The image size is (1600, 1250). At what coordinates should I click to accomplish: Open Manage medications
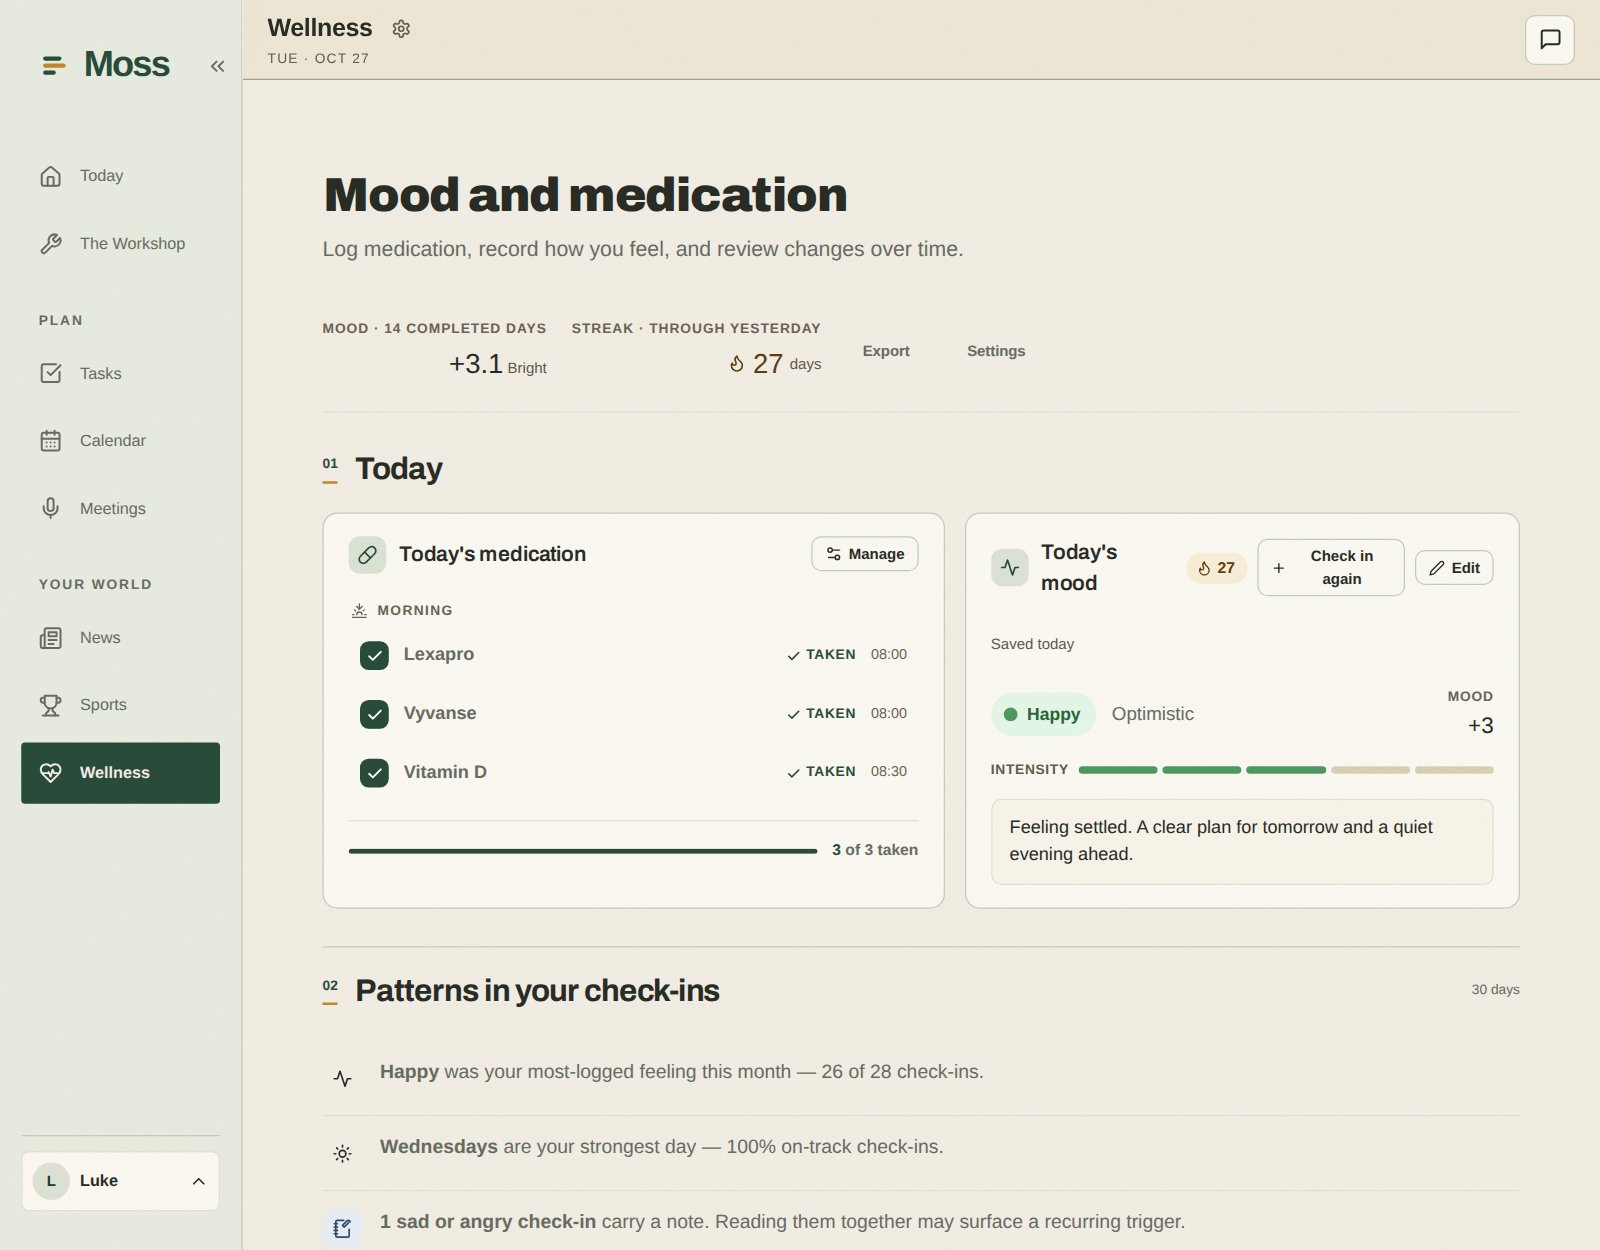[865, 554]
